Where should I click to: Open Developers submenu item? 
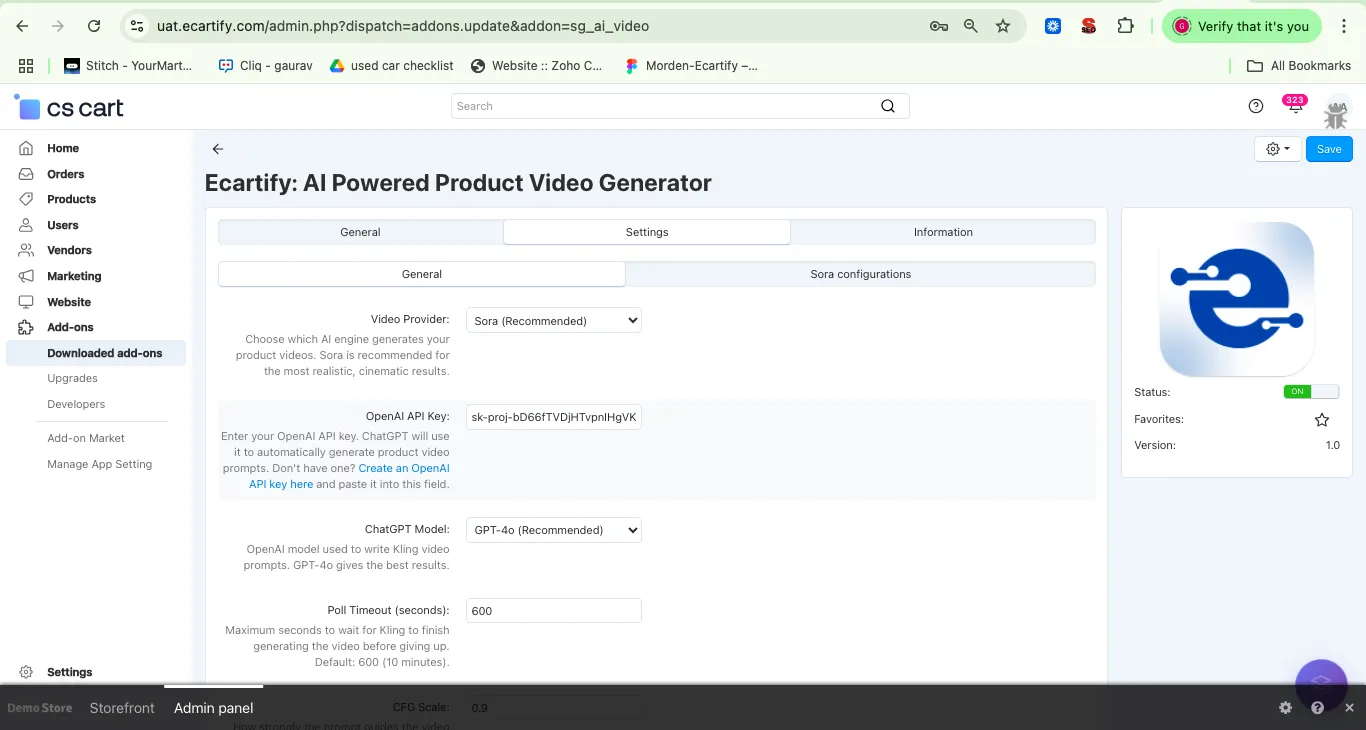coord(76,404)
